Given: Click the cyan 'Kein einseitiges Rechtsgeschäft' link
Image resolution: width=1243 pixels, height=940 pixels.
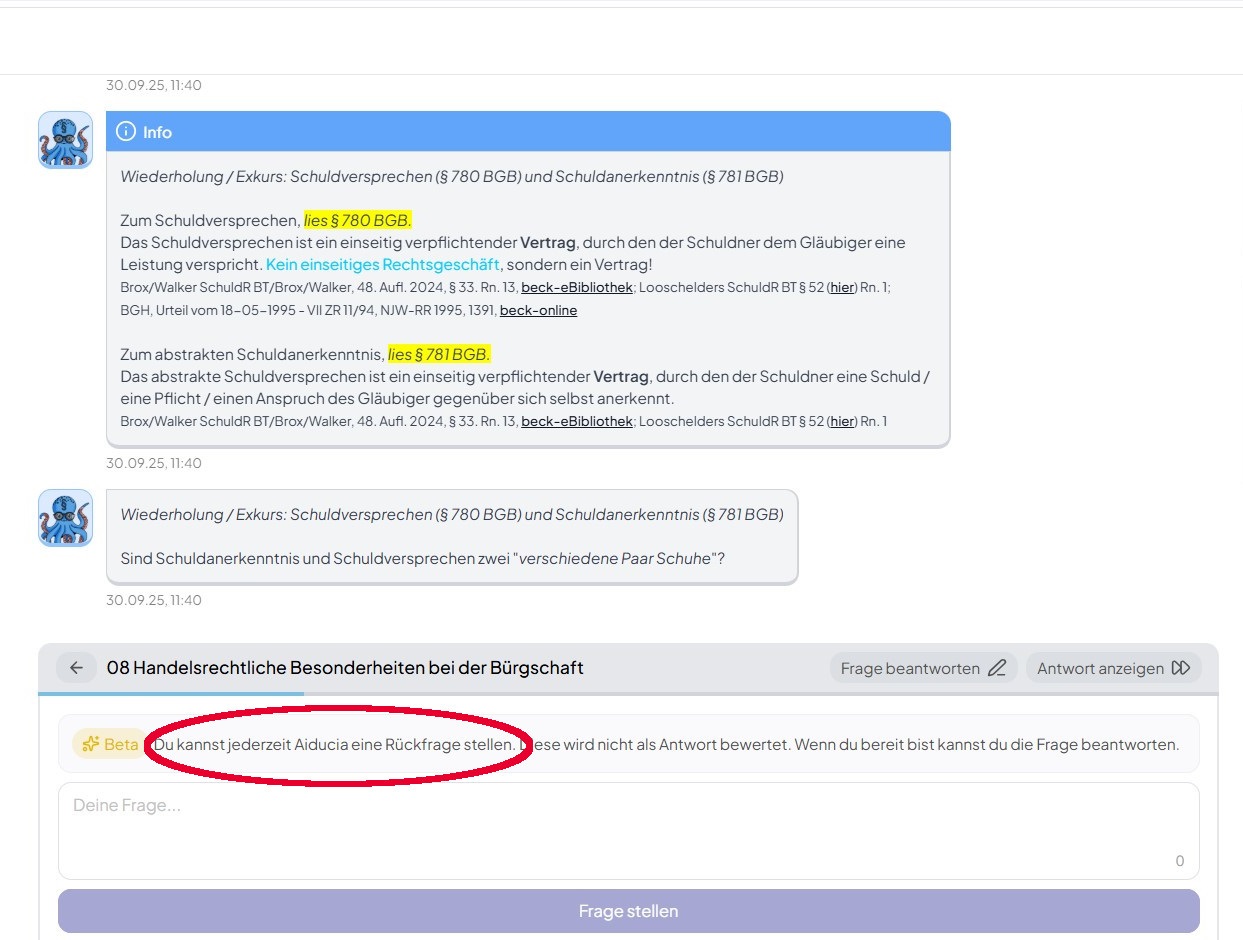Looking at the screenshot, I should (x=382, y=265).
